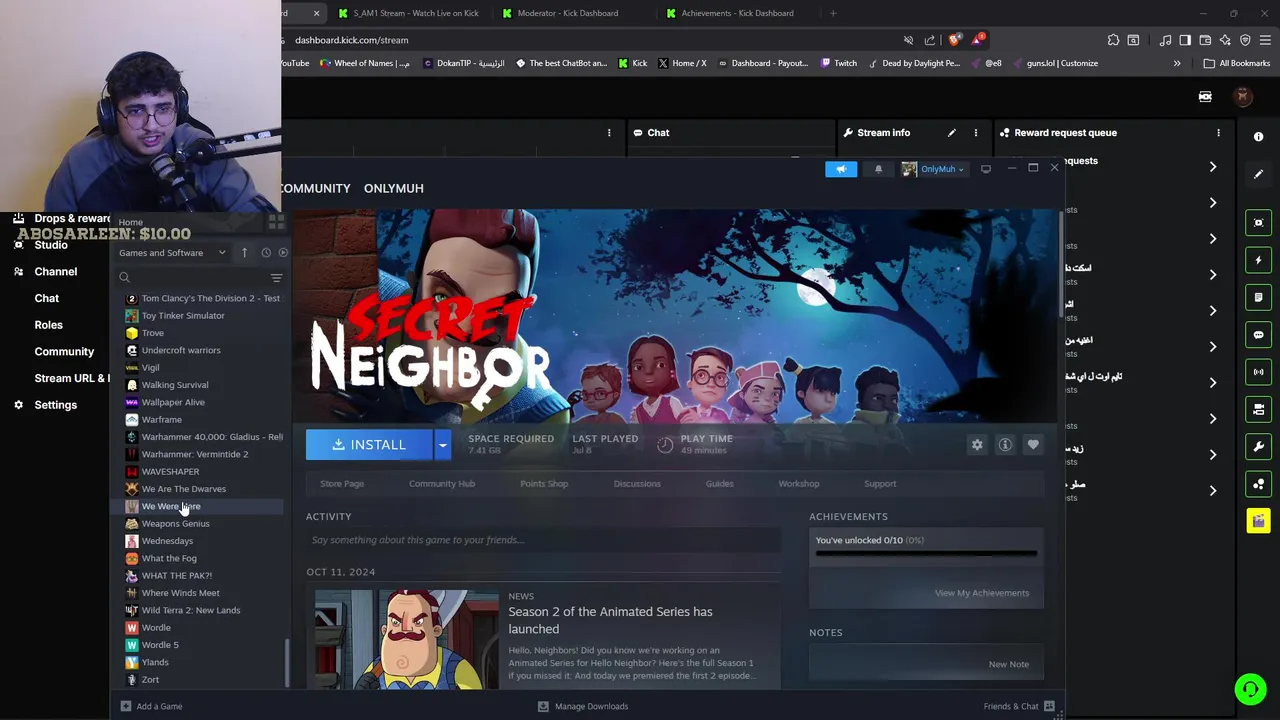Click Add a Game
Screen dimensions: 1280x720
coord(151,706)
